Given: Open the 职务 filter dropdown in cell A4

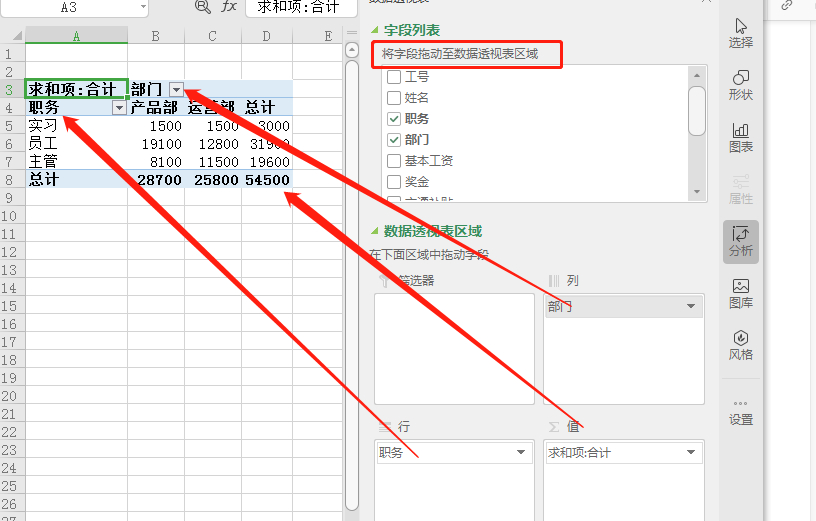Looking at the screenshot, I should [119, 108].
